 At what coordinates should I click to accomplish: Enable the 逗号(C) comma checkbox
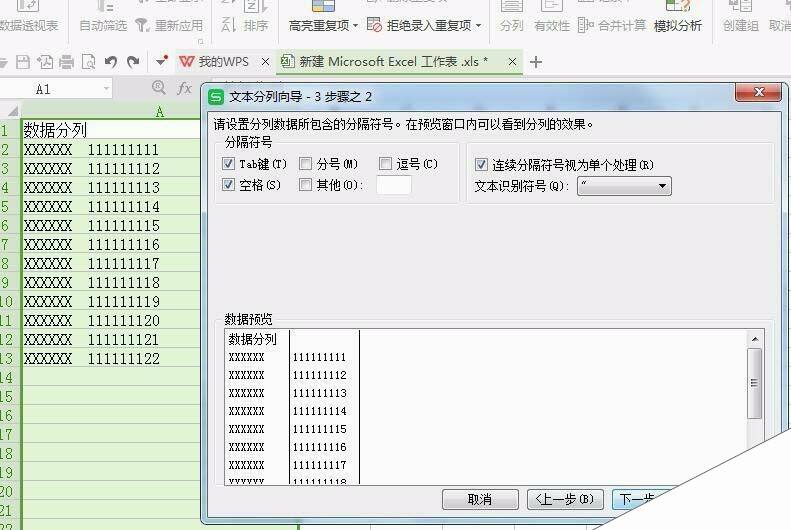click(385, 163)
